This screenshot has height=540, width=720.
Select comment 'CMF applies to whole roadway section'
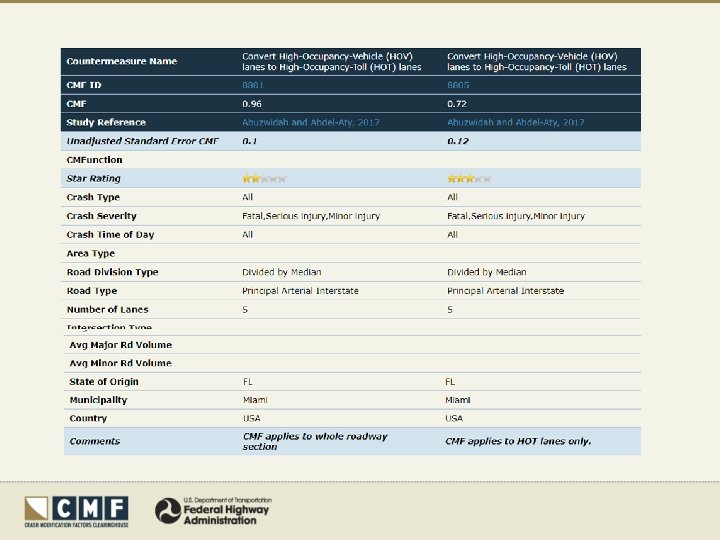315,441
